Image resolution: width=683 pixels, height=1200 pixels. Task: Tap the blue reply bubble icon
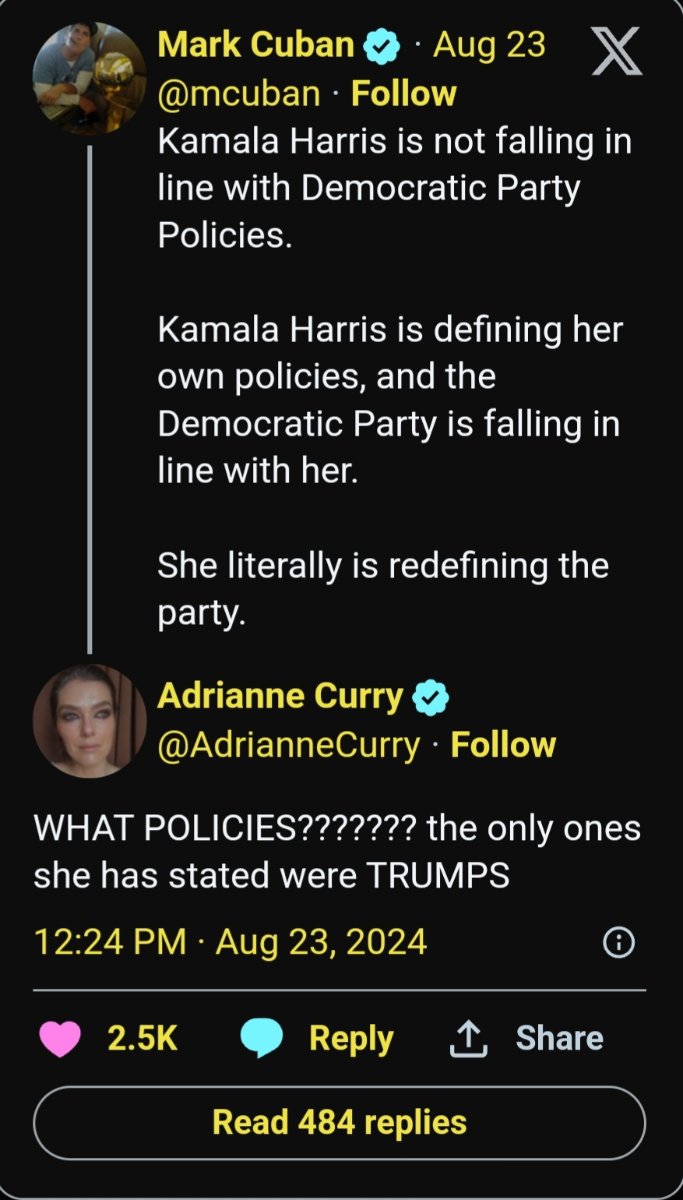pos(263,1039)
